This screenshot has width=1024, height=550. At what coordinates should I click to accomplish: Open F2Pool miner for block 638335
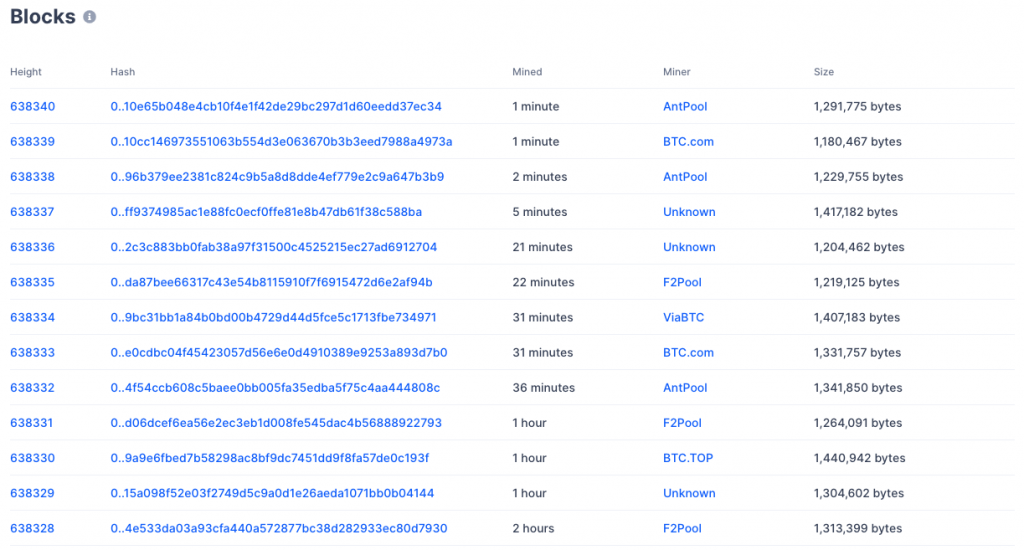[682, 283]
